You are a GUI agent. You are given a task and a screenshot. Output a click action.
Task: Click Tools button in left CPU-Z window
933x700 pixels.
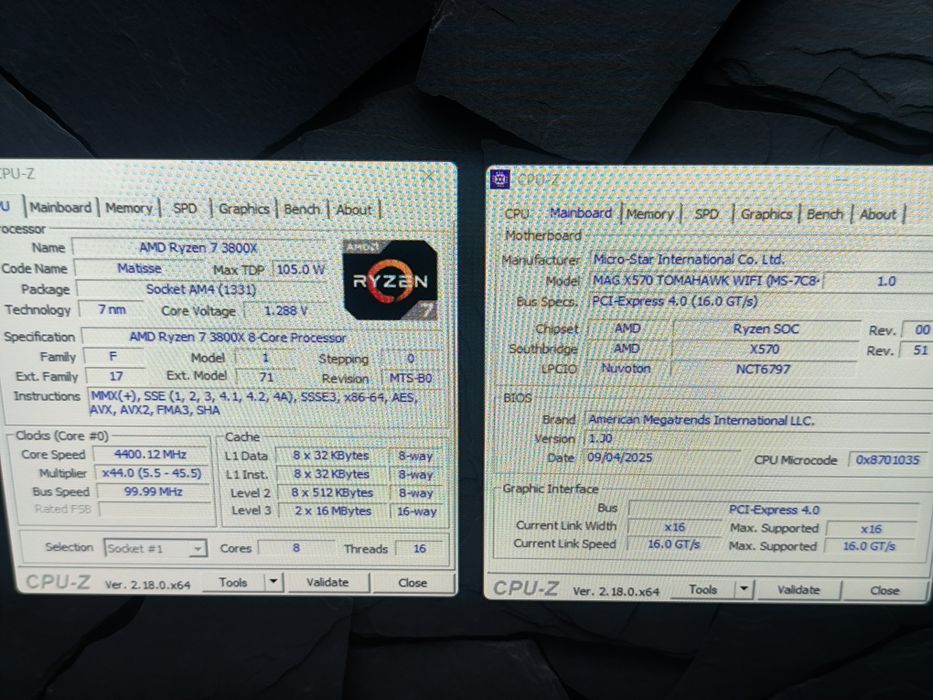pos(233,582)
